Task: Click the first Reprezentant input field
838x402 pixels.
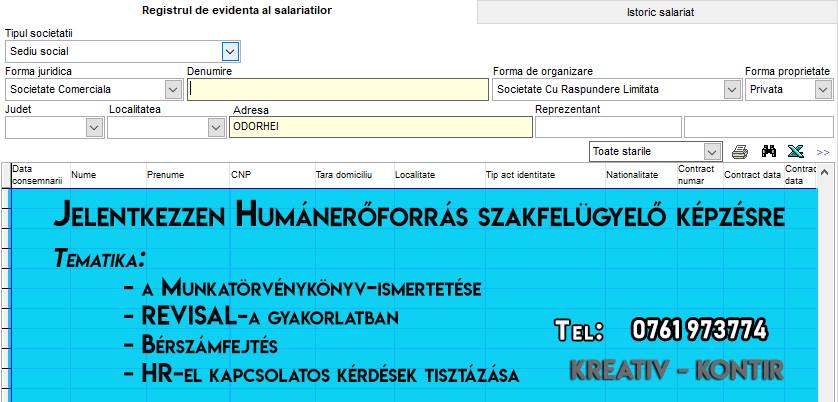Action: (608, 127)
